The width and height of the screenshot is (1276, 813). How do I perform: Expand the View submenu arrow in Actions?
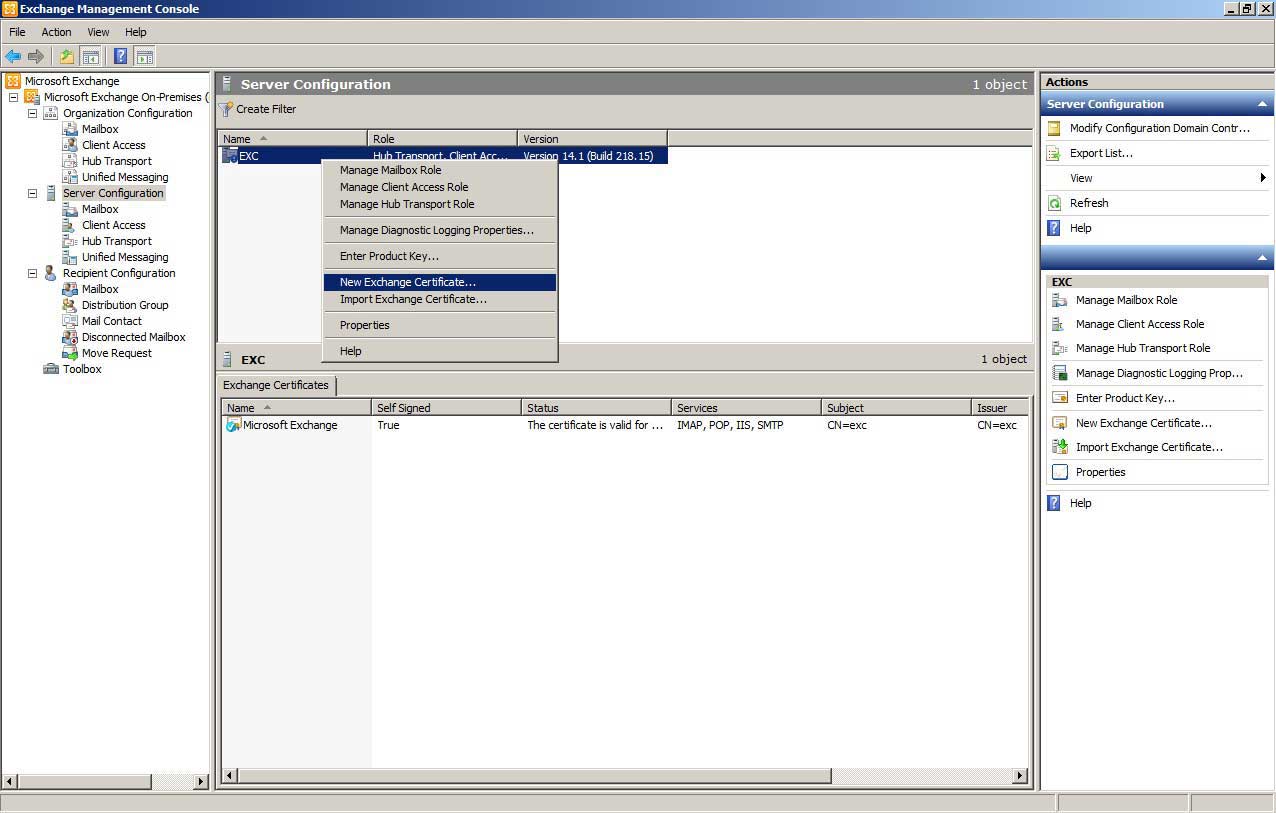pyautogui.click(x=1263, y=178)
